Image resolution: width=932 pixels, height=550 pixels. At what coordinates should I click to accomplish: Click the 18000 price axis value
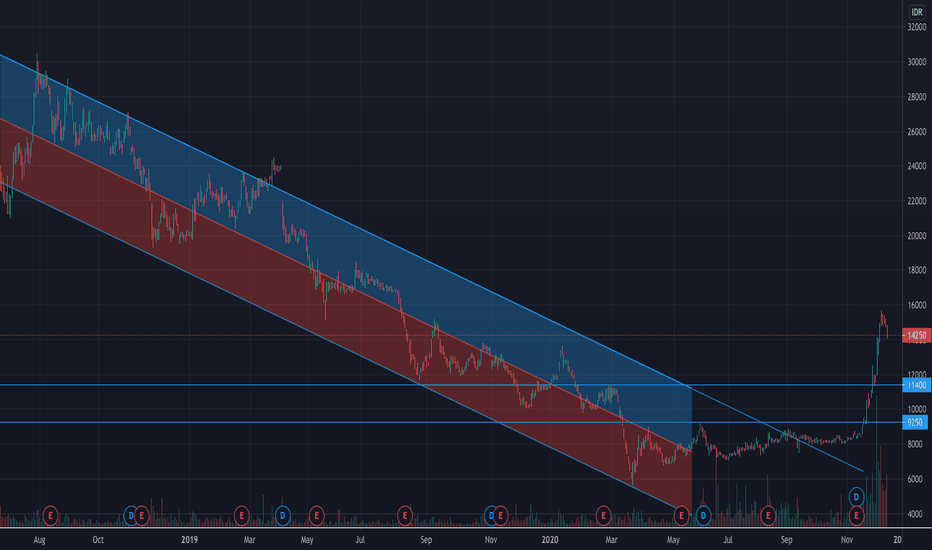click(x=917, y=271)
